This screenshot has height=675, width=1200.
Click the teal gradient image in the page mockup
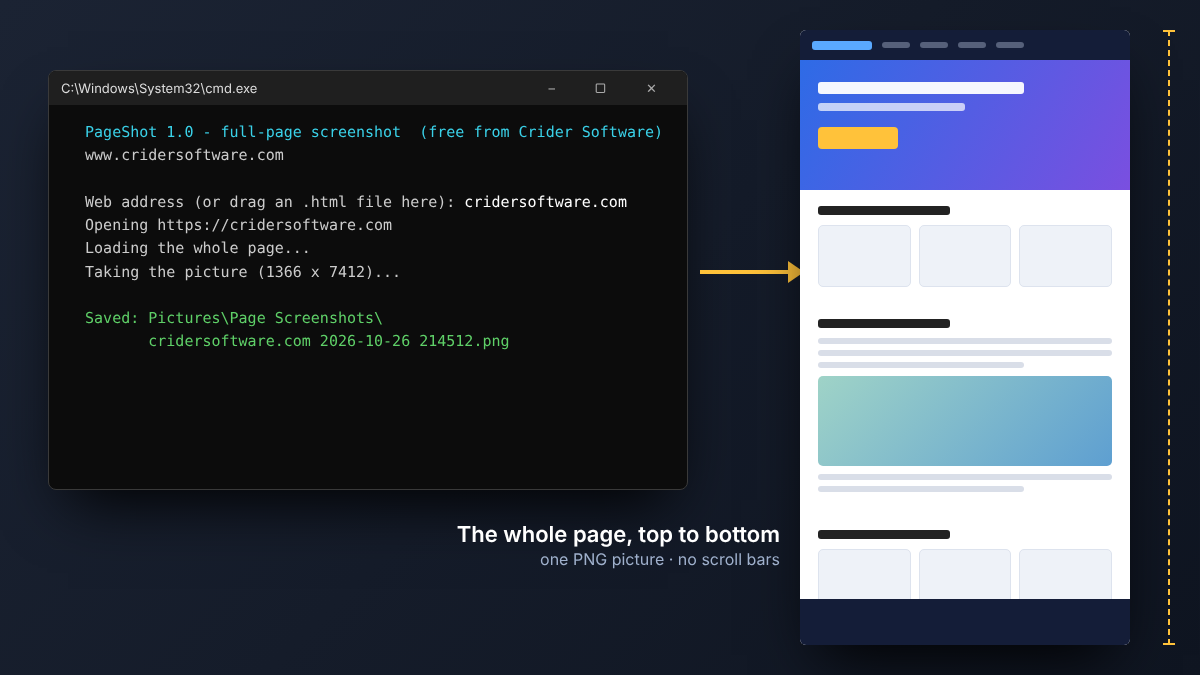(965, 421)
